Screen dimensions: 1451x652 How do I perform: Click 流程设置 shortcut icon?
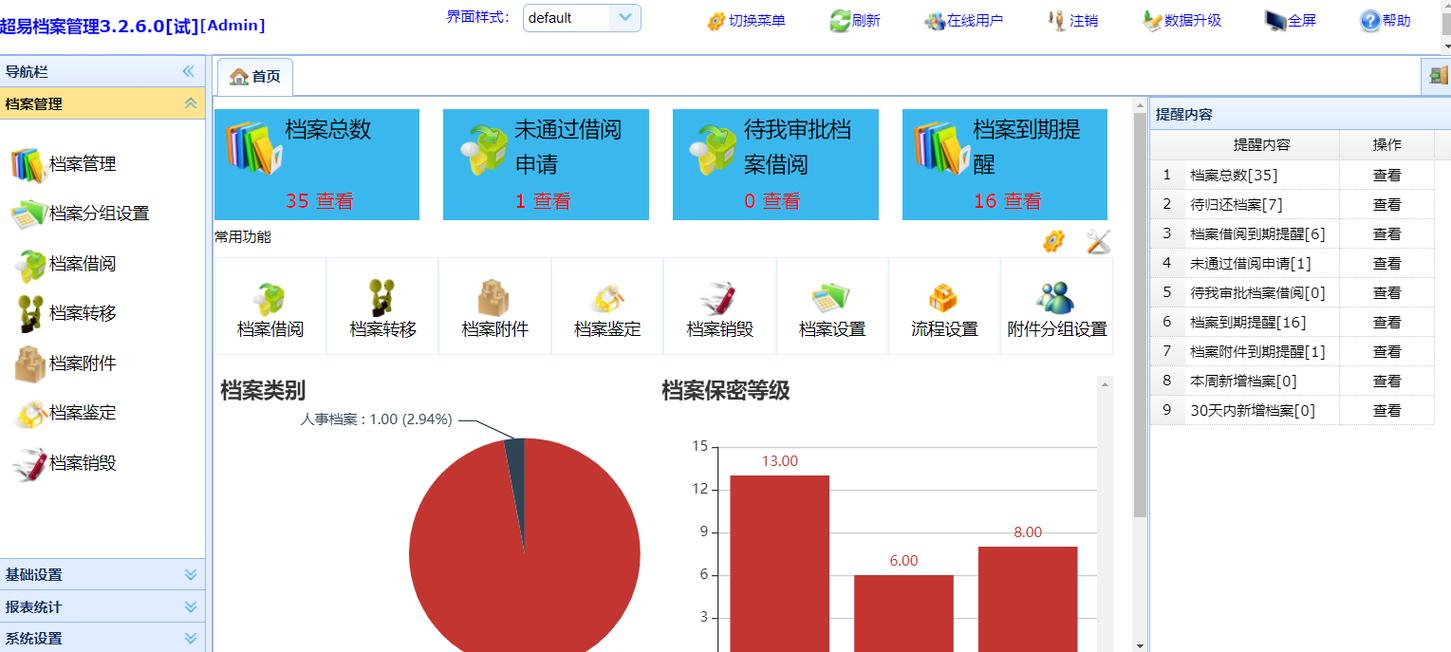pyautogui.click(x=944, y=298)
